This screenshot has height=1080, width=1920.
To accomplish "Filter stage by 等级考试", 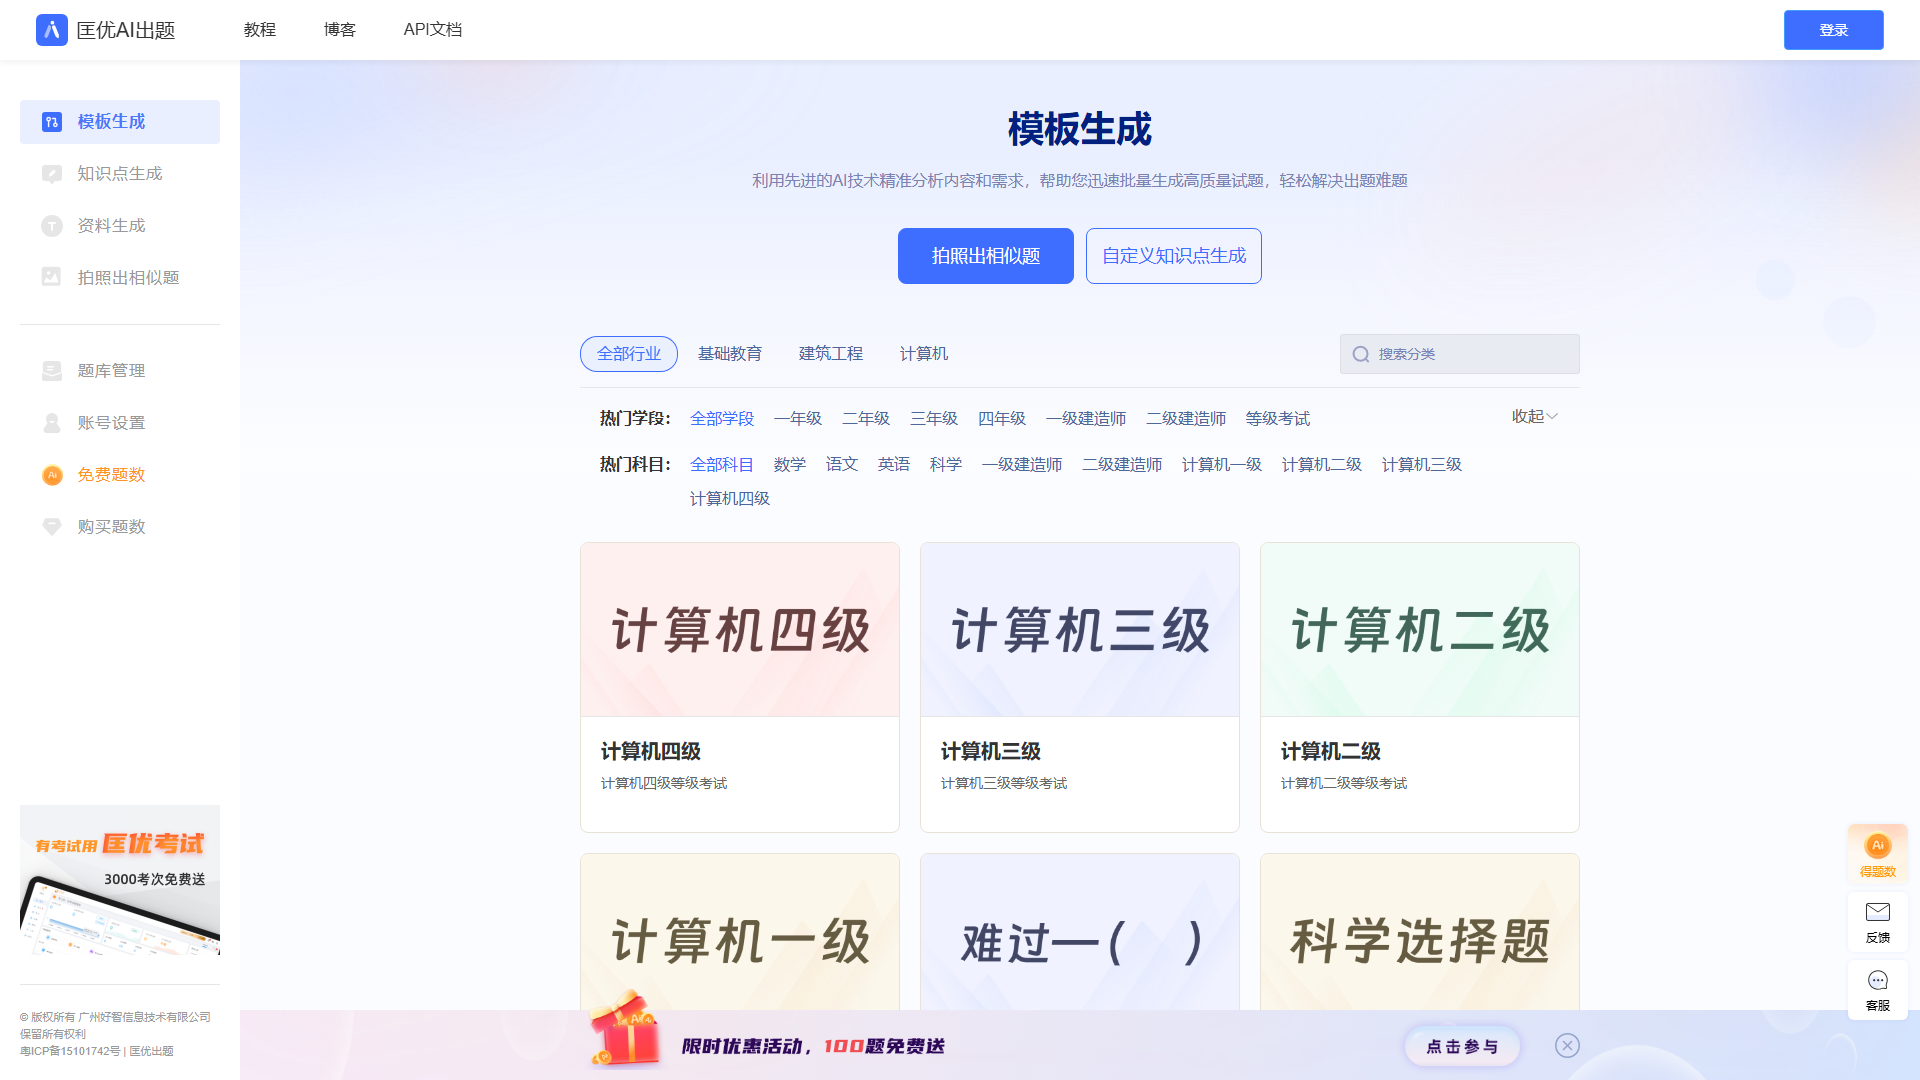I will [x=1278, y=419].
